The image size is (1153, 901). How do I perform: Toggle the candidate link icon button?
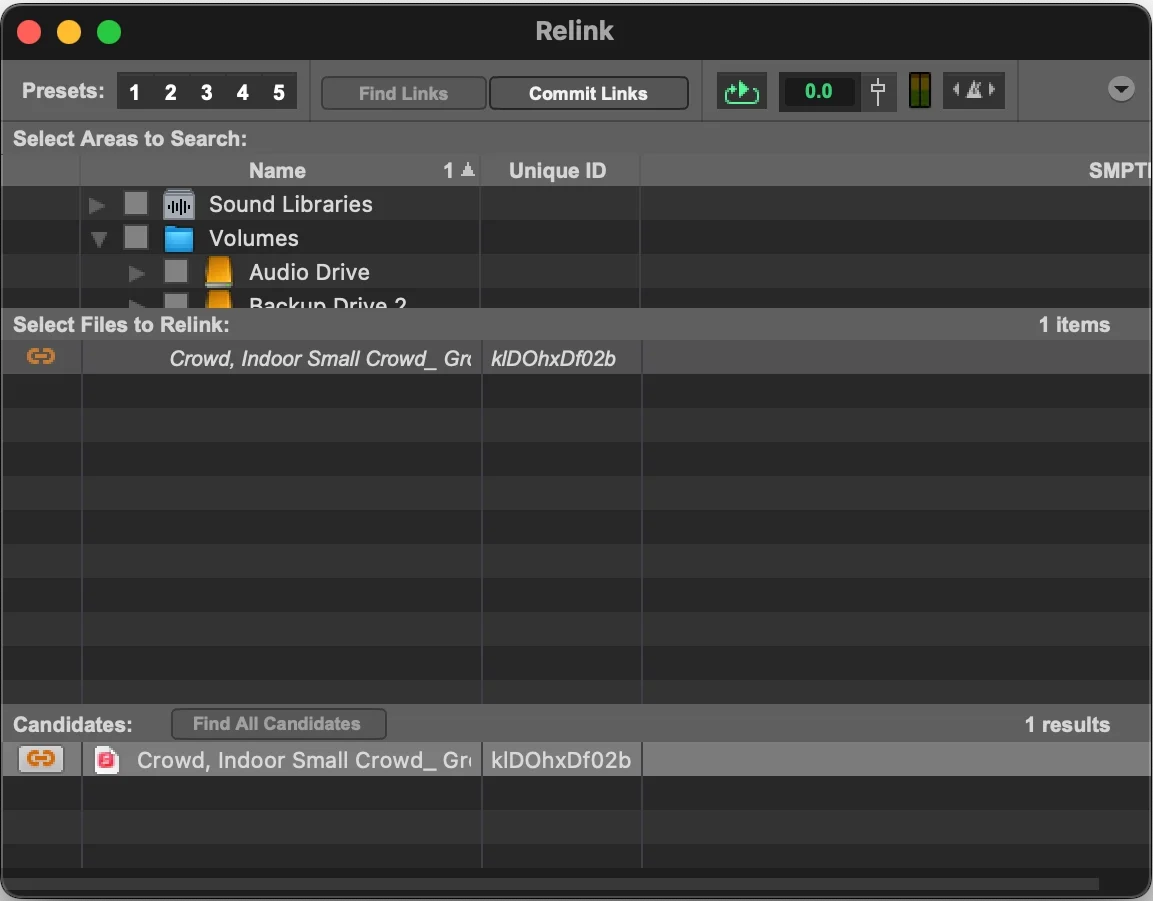click(41, 758)
